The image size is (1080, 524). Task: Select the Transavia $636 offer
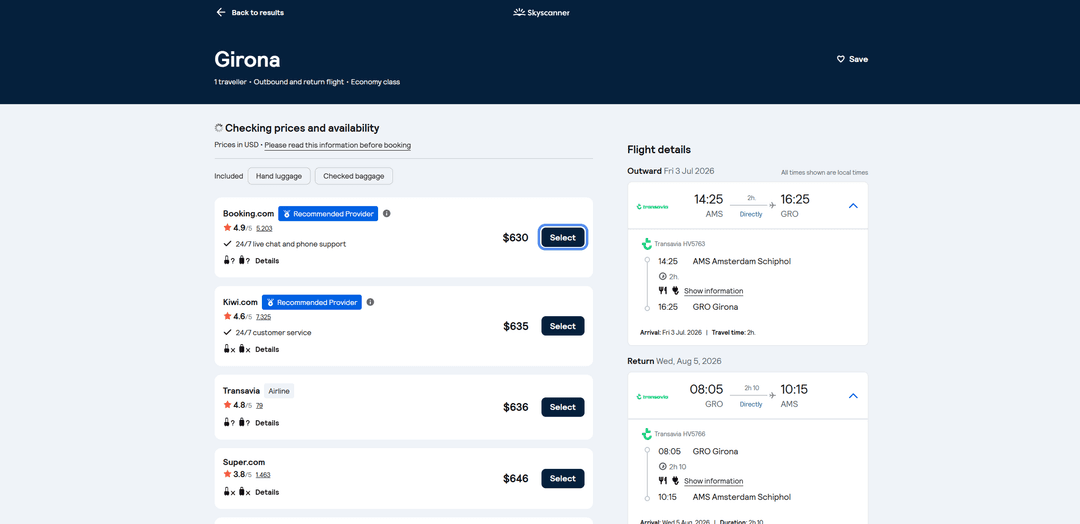(563, 407)
